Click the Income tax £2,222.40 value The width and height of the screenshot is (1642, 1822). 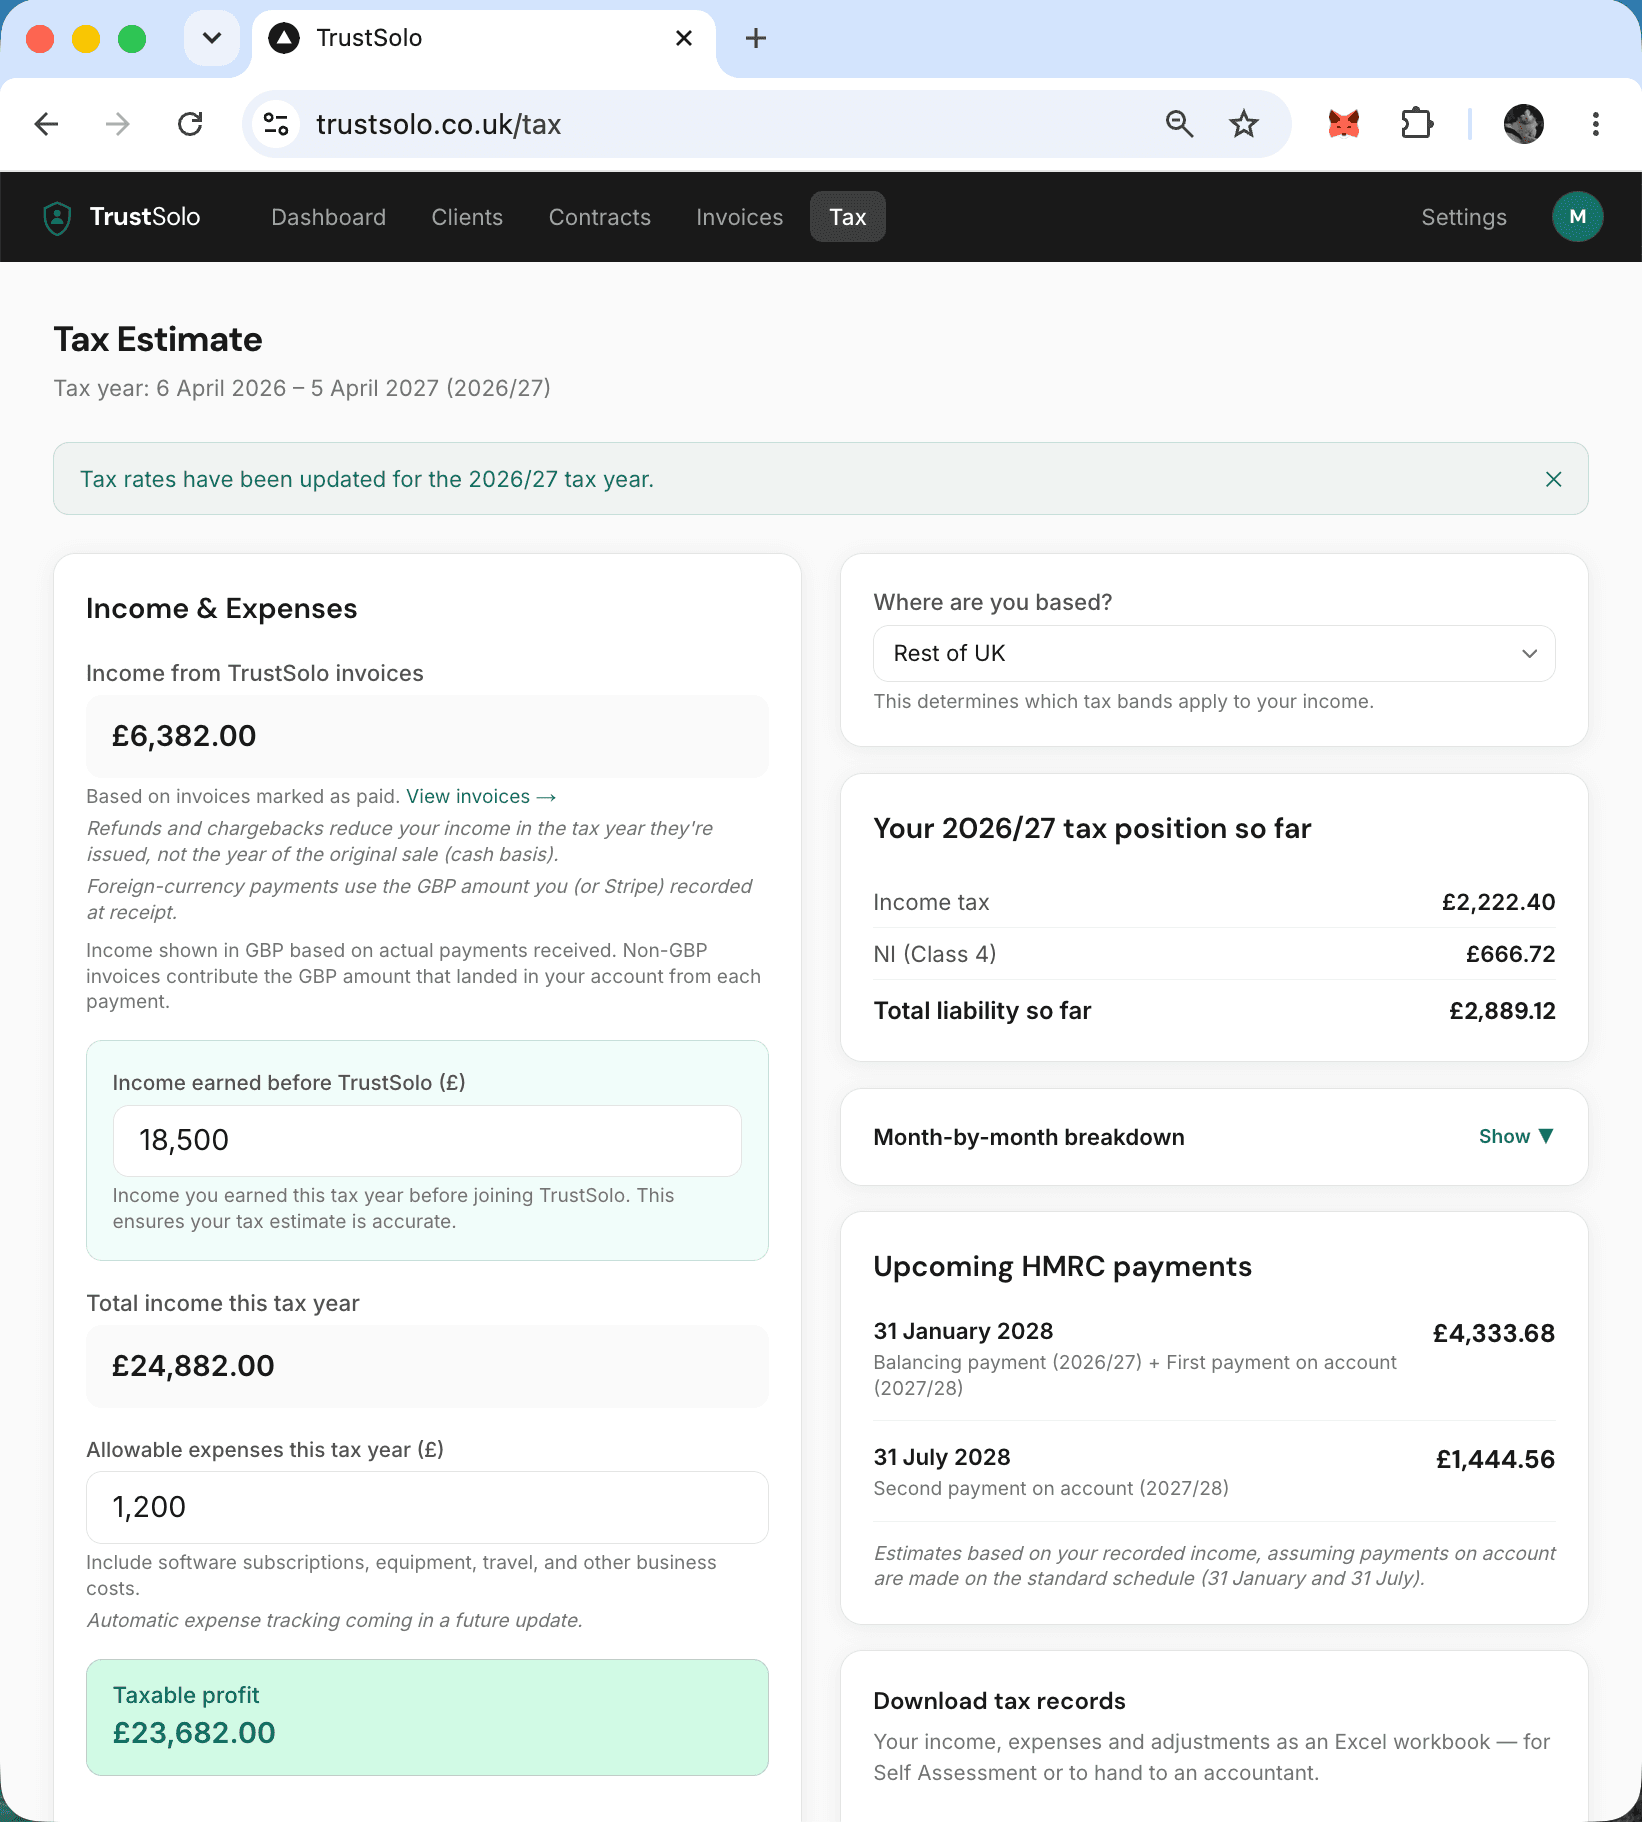(x=1498, y=902)
